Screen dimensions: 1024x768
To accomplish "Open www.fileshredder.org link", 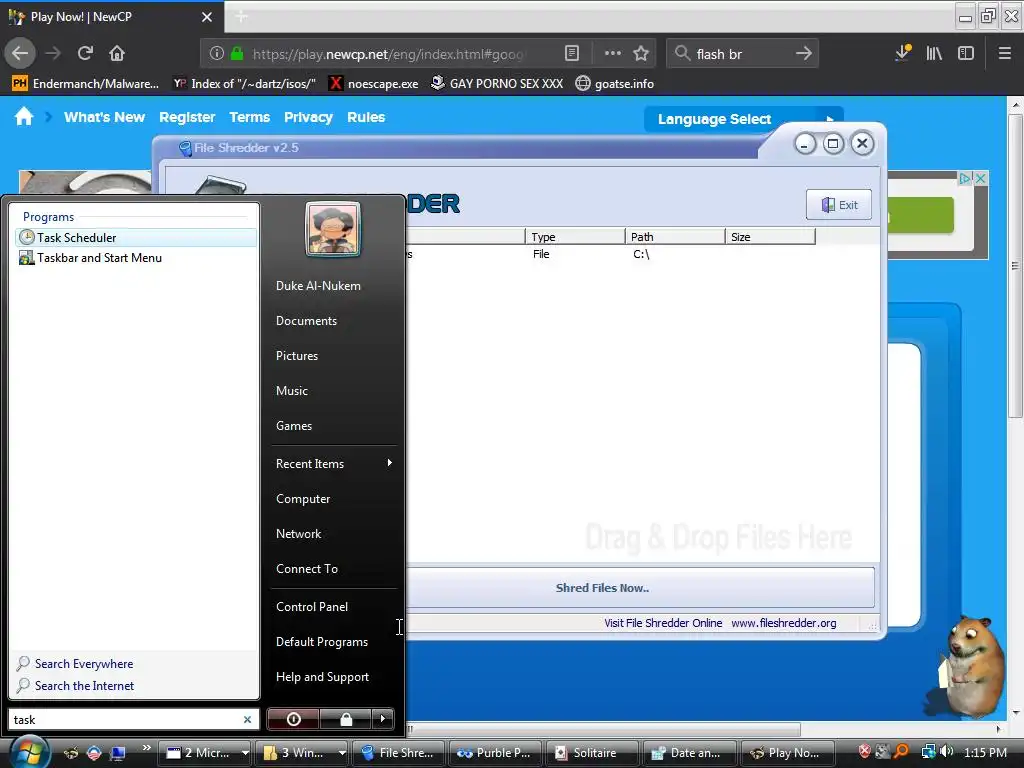I will [x=784, y=623].
